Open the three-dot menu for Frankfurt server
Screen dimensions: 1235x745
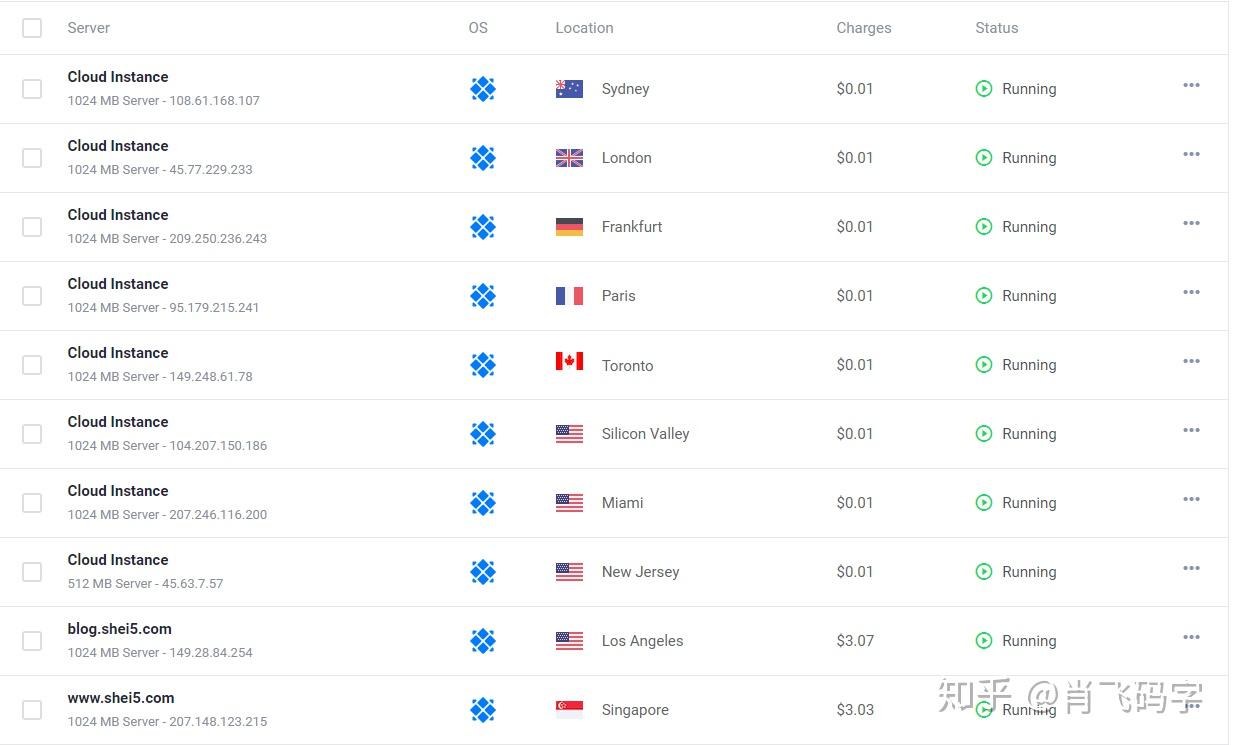click(x=1191, y=223)
